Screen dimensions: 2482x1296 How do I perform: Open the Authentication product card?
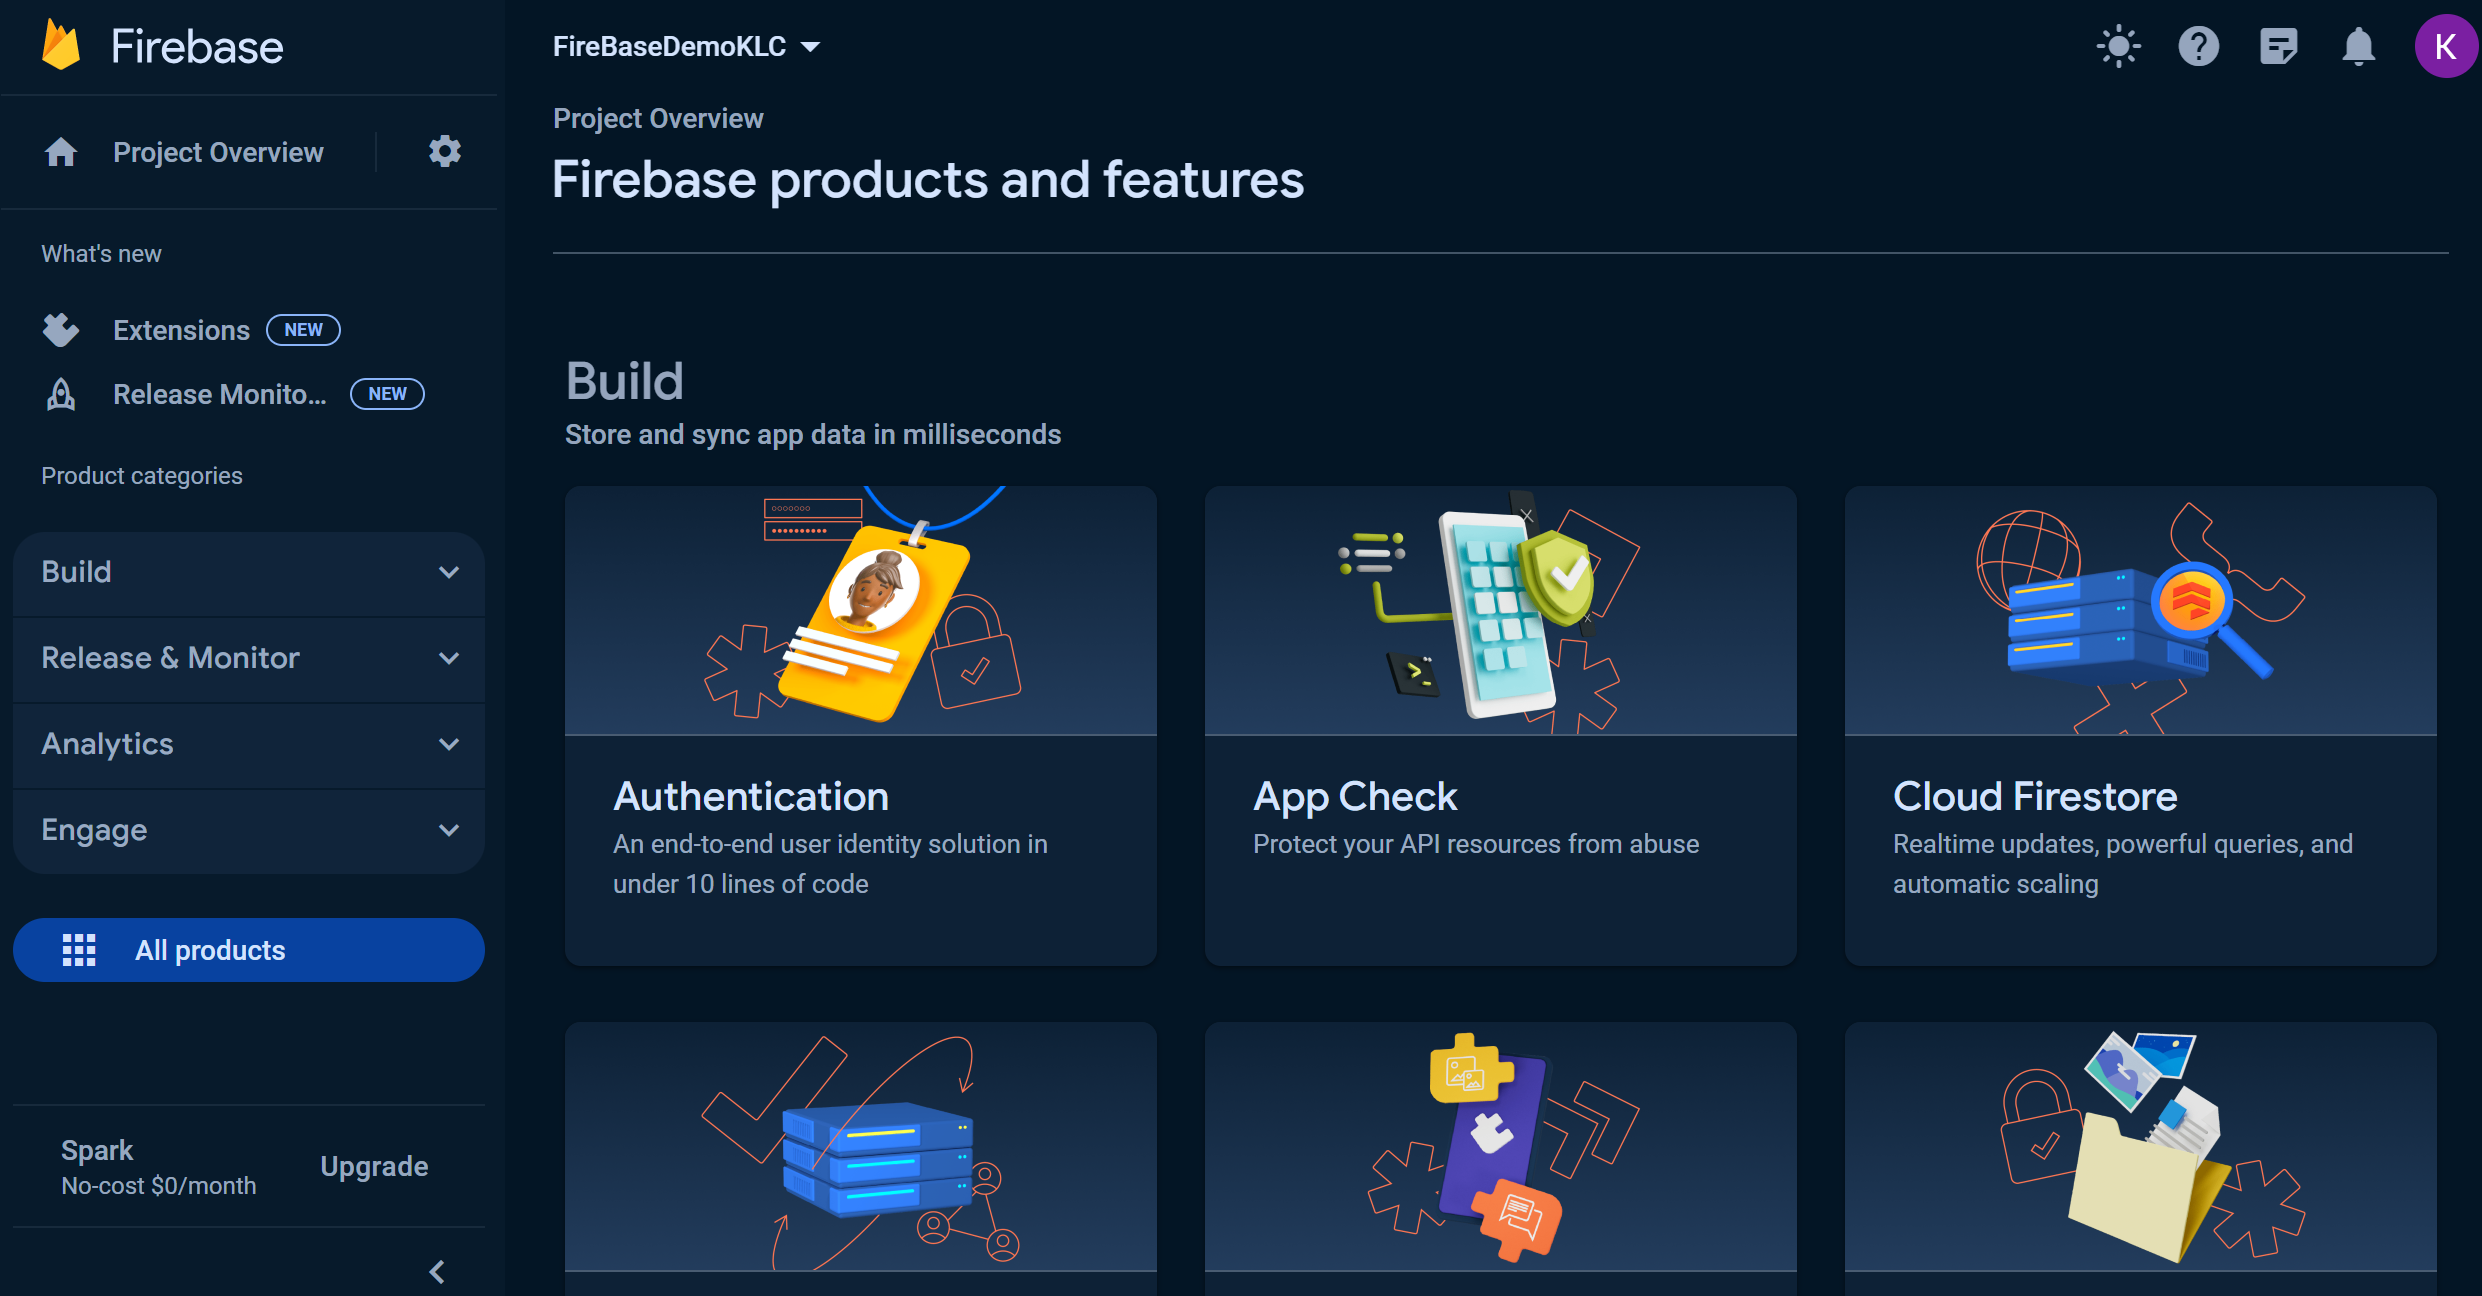(x=860, y=725)
